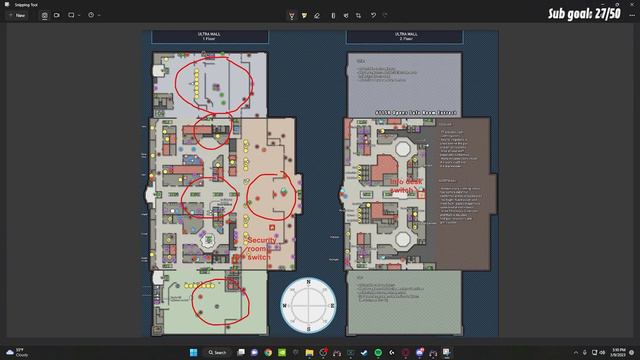Viewport: 640px width, 360px height.
Task: Select the Image crop tool
Action: (x=358, y=16)
